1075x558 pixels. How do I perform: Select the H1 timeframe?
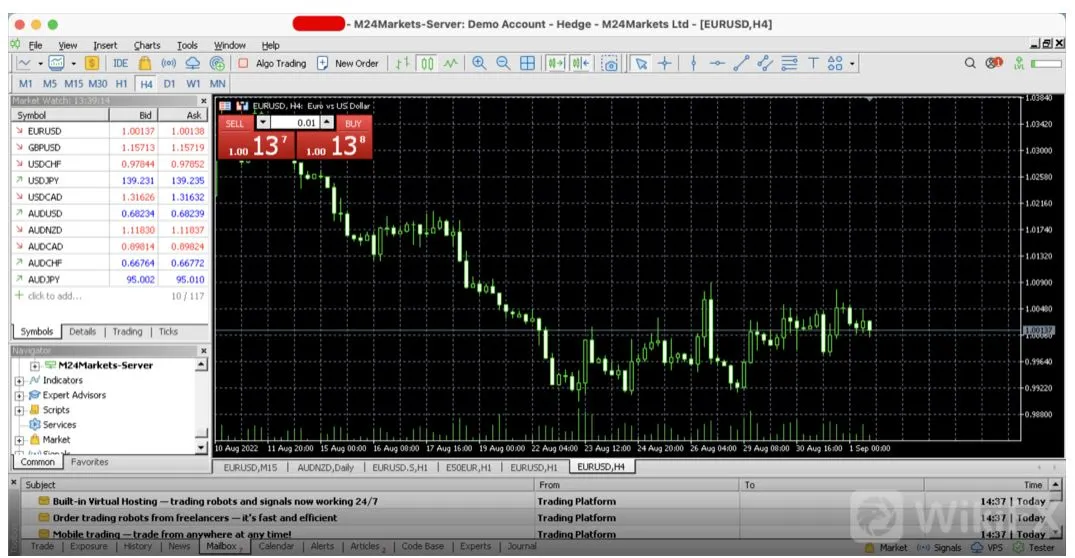(x=121, y=84)
